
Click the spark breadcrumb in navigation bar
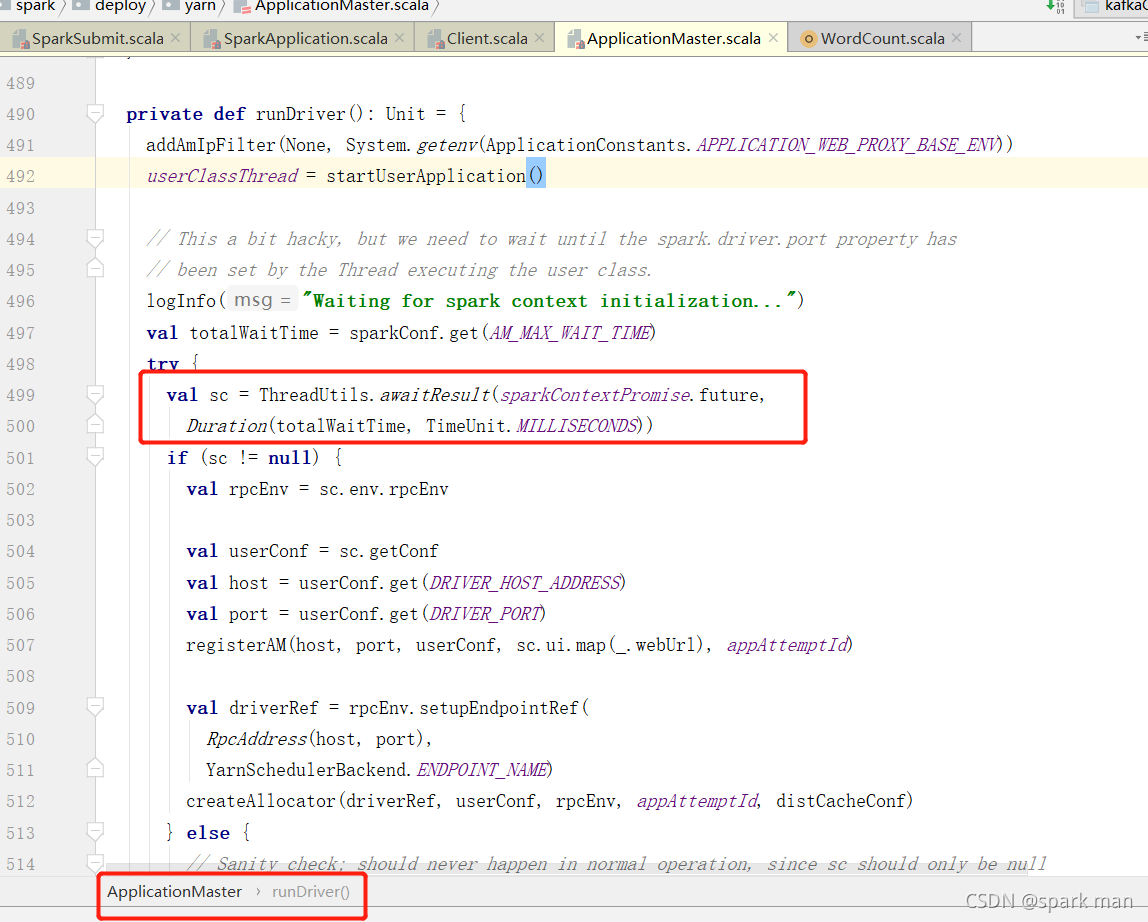[35, 6]
